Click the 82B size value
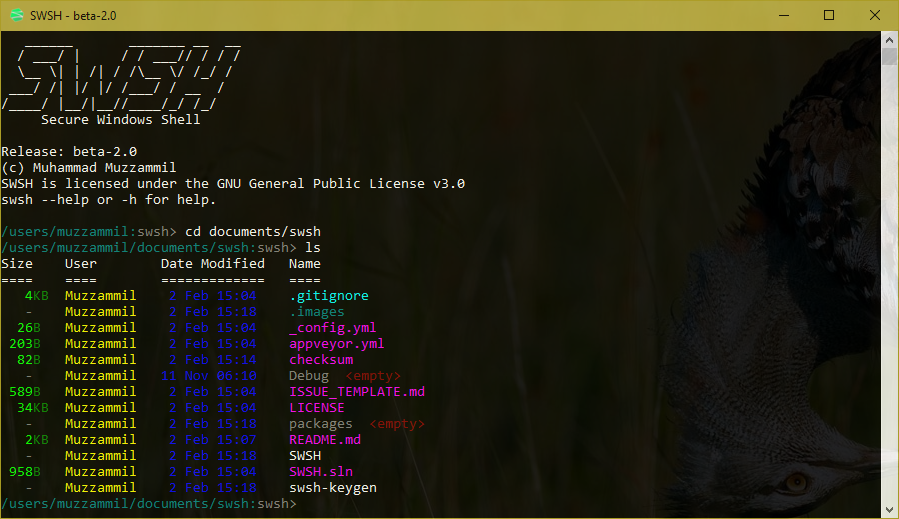The image size is (899, 519). pos(29,360)
